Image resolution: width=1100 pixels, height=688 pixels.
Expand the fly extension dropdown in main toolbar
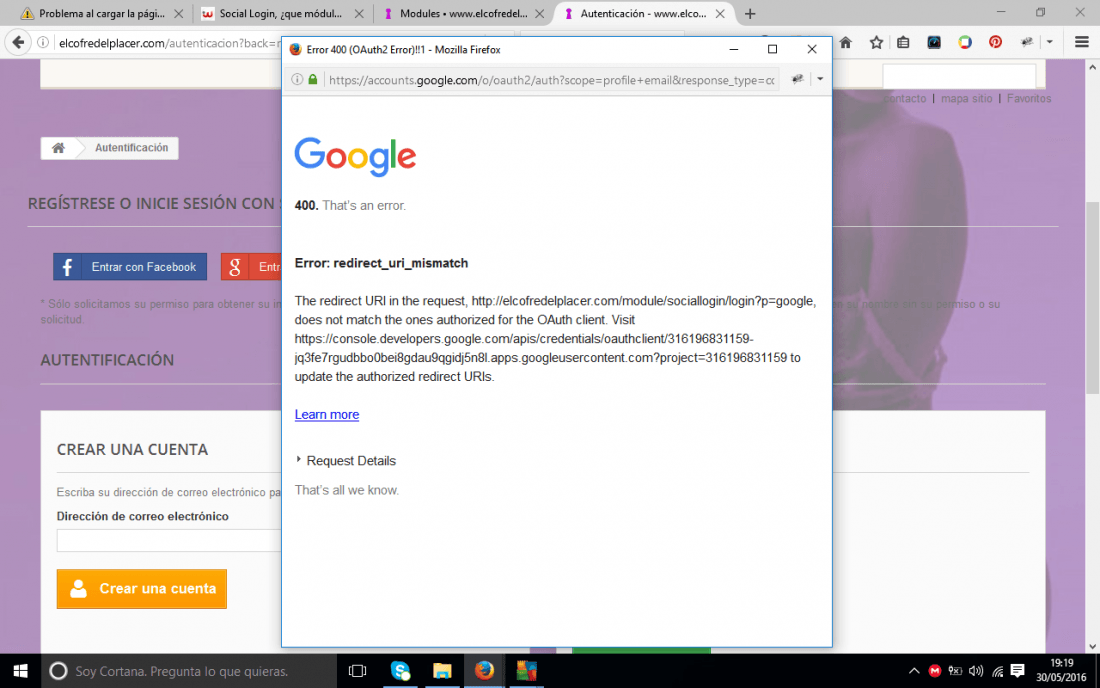click(x=1049, y=43)
